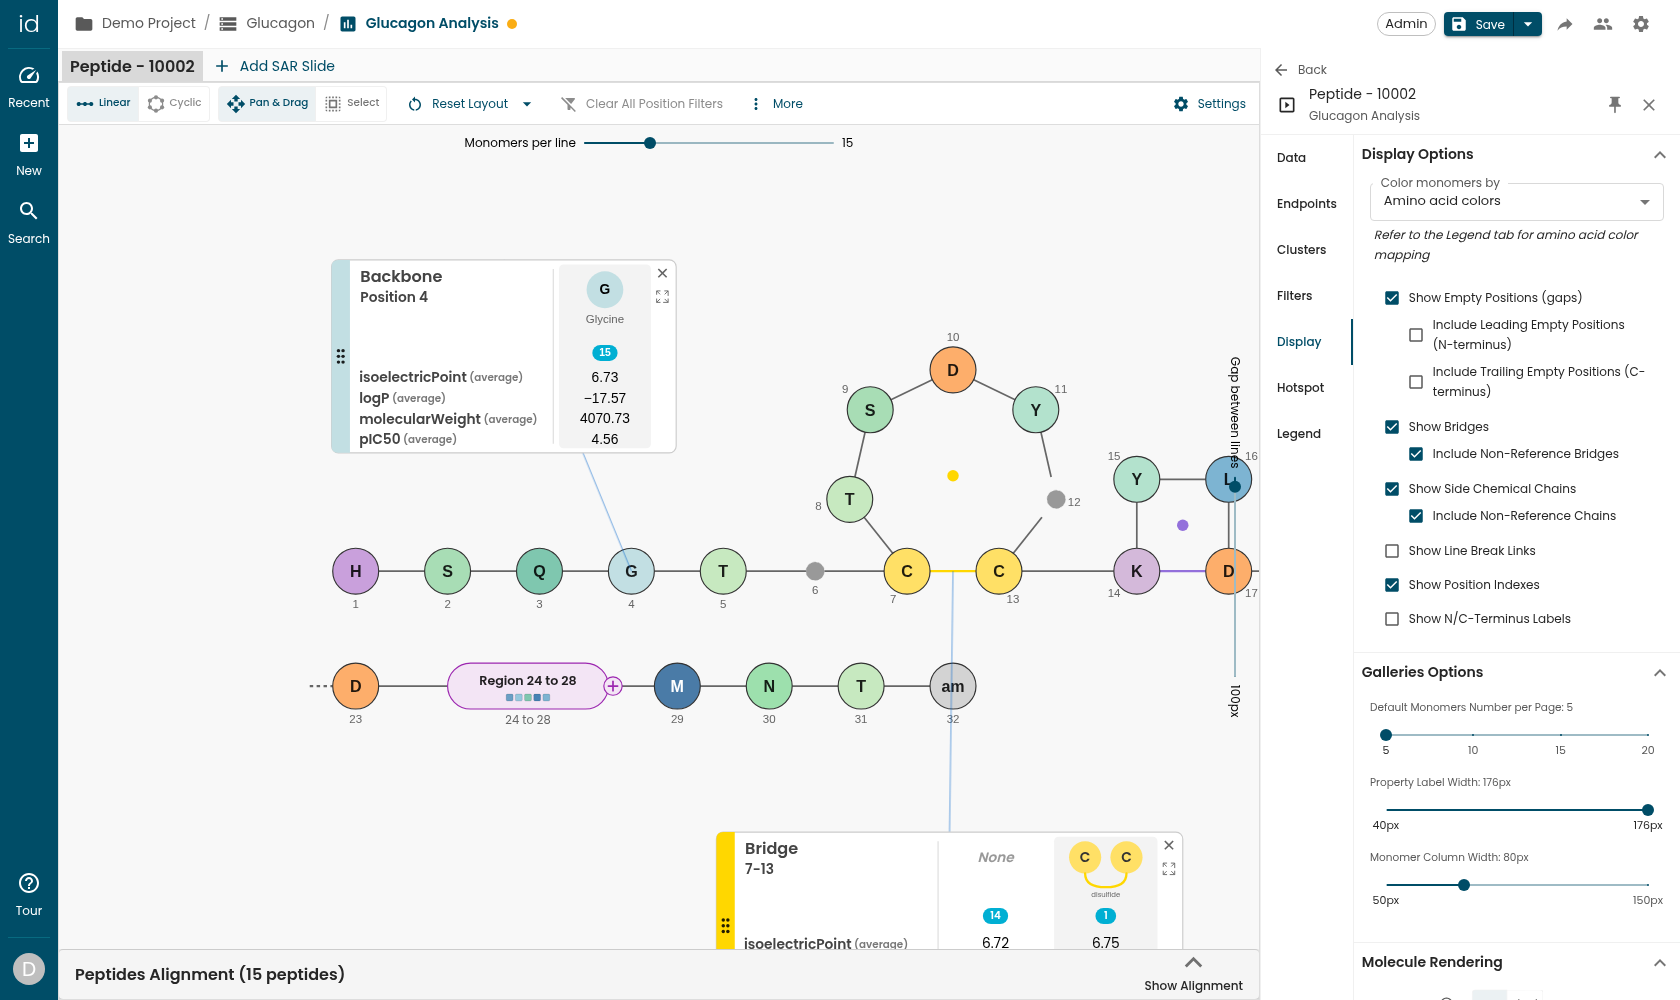Activate the Select tool
This screenshot has width=1680, height=1000.
tap(353, 103)
